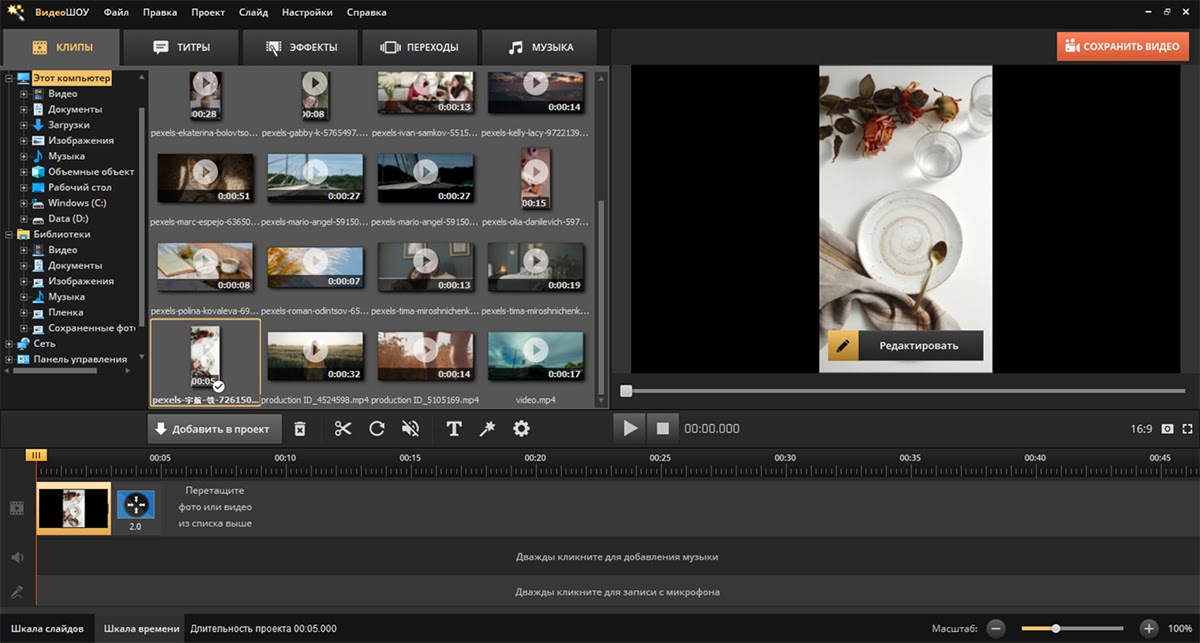Image resolution: width=1200 pixels, height=643 pixels.
Task: Delete the selected clip with the trash icon
Action: coord(300,429)
